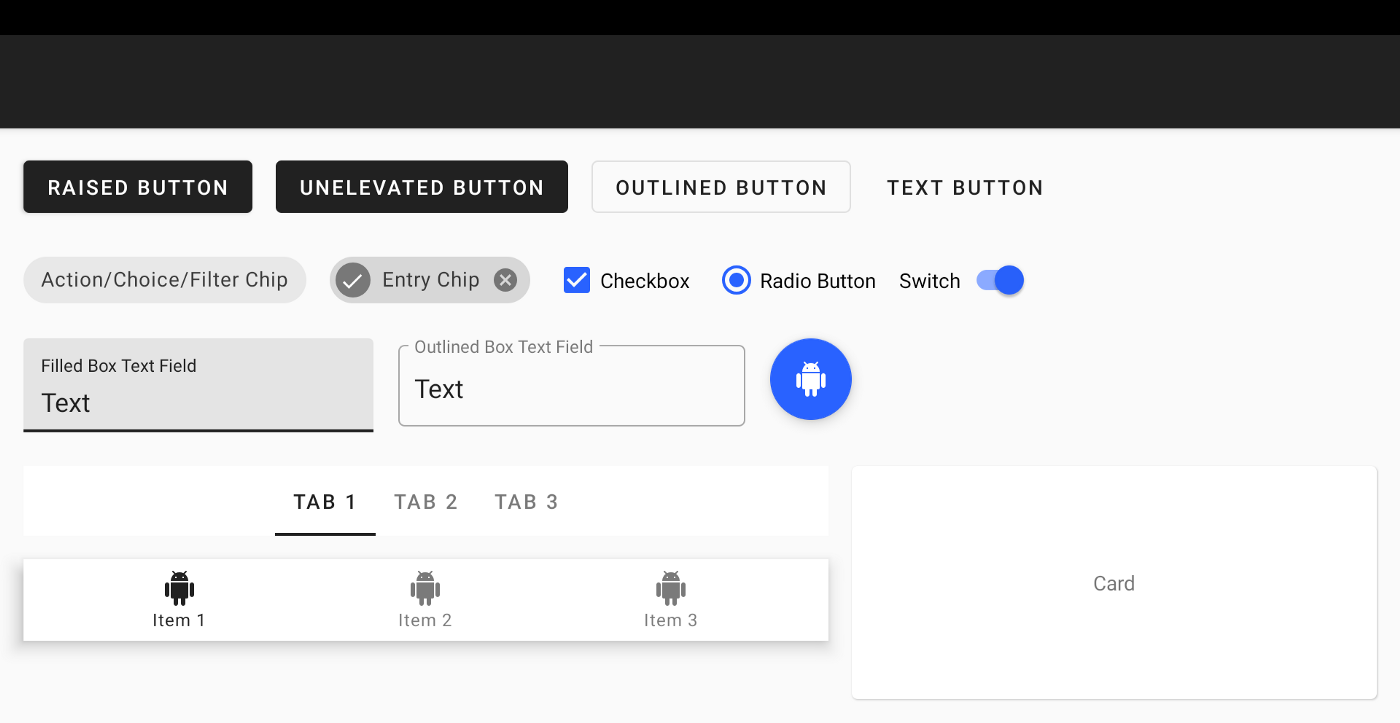The width and height of the screenshot is (1400, 723).
Task: Switch to Tab 1
Action: click(325, 502)
